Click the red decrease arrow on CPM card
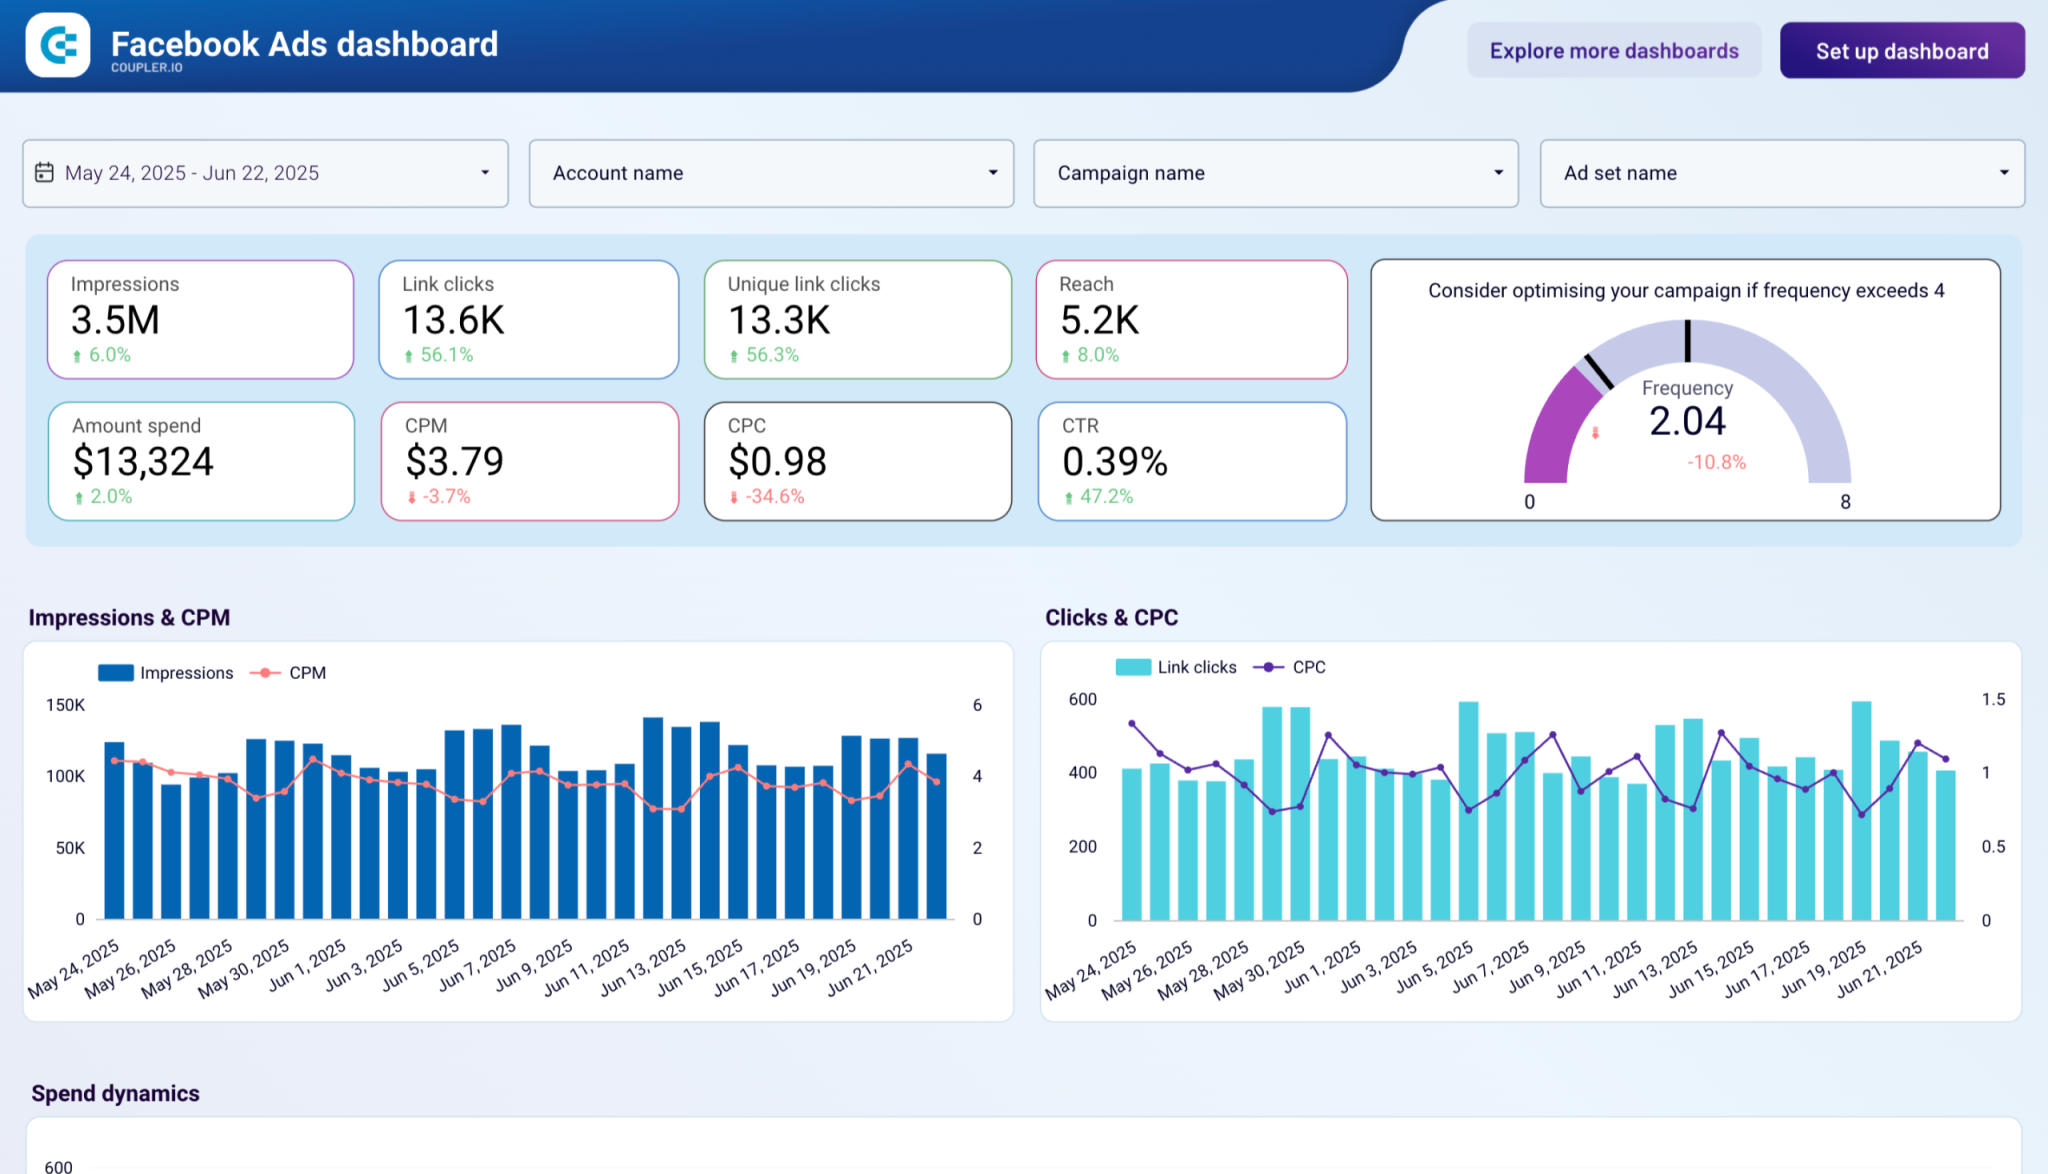This screenshot has width=2048, height=1174. coord(412,496)
